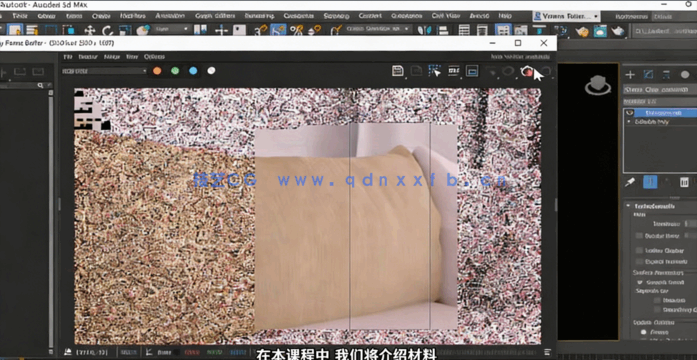Expand the second modifier stack entry
Viewport: 697px width, 360px height.
point(629,121)
